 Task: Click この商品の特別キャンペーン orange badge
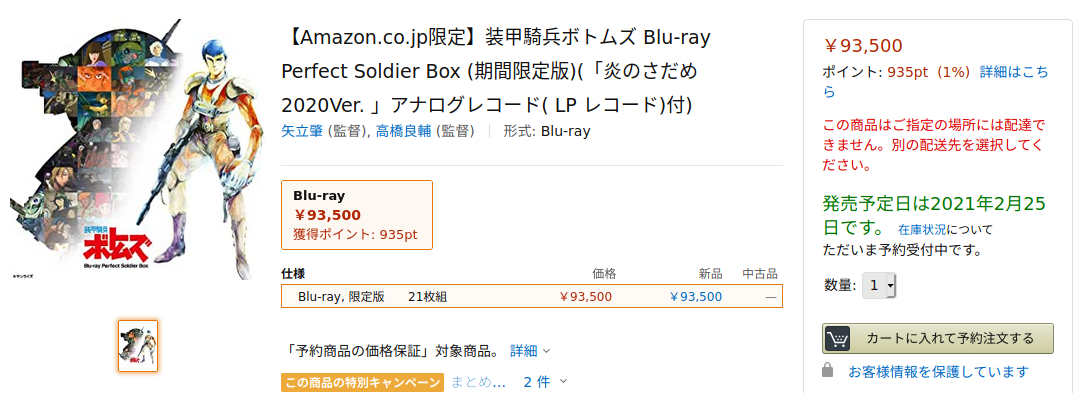coord(363,382)
